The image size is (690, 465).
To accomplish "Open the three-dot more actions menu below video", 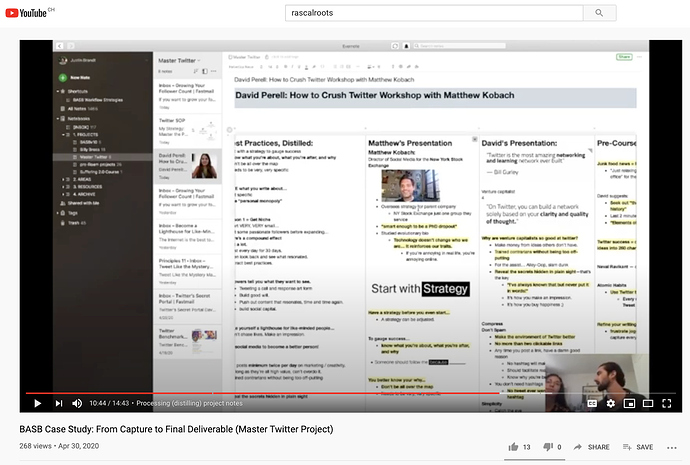I will [x=672, y=447].
